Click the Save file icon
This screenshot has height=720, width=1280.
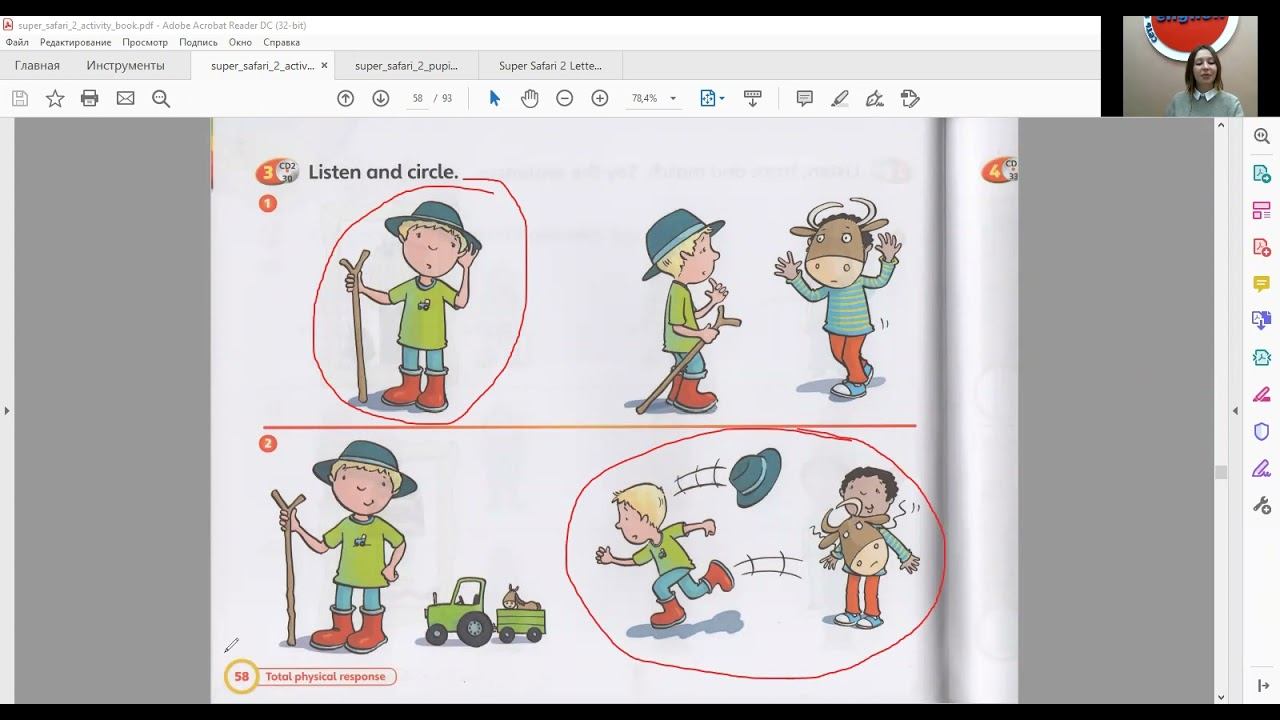(x=20, y=98)
